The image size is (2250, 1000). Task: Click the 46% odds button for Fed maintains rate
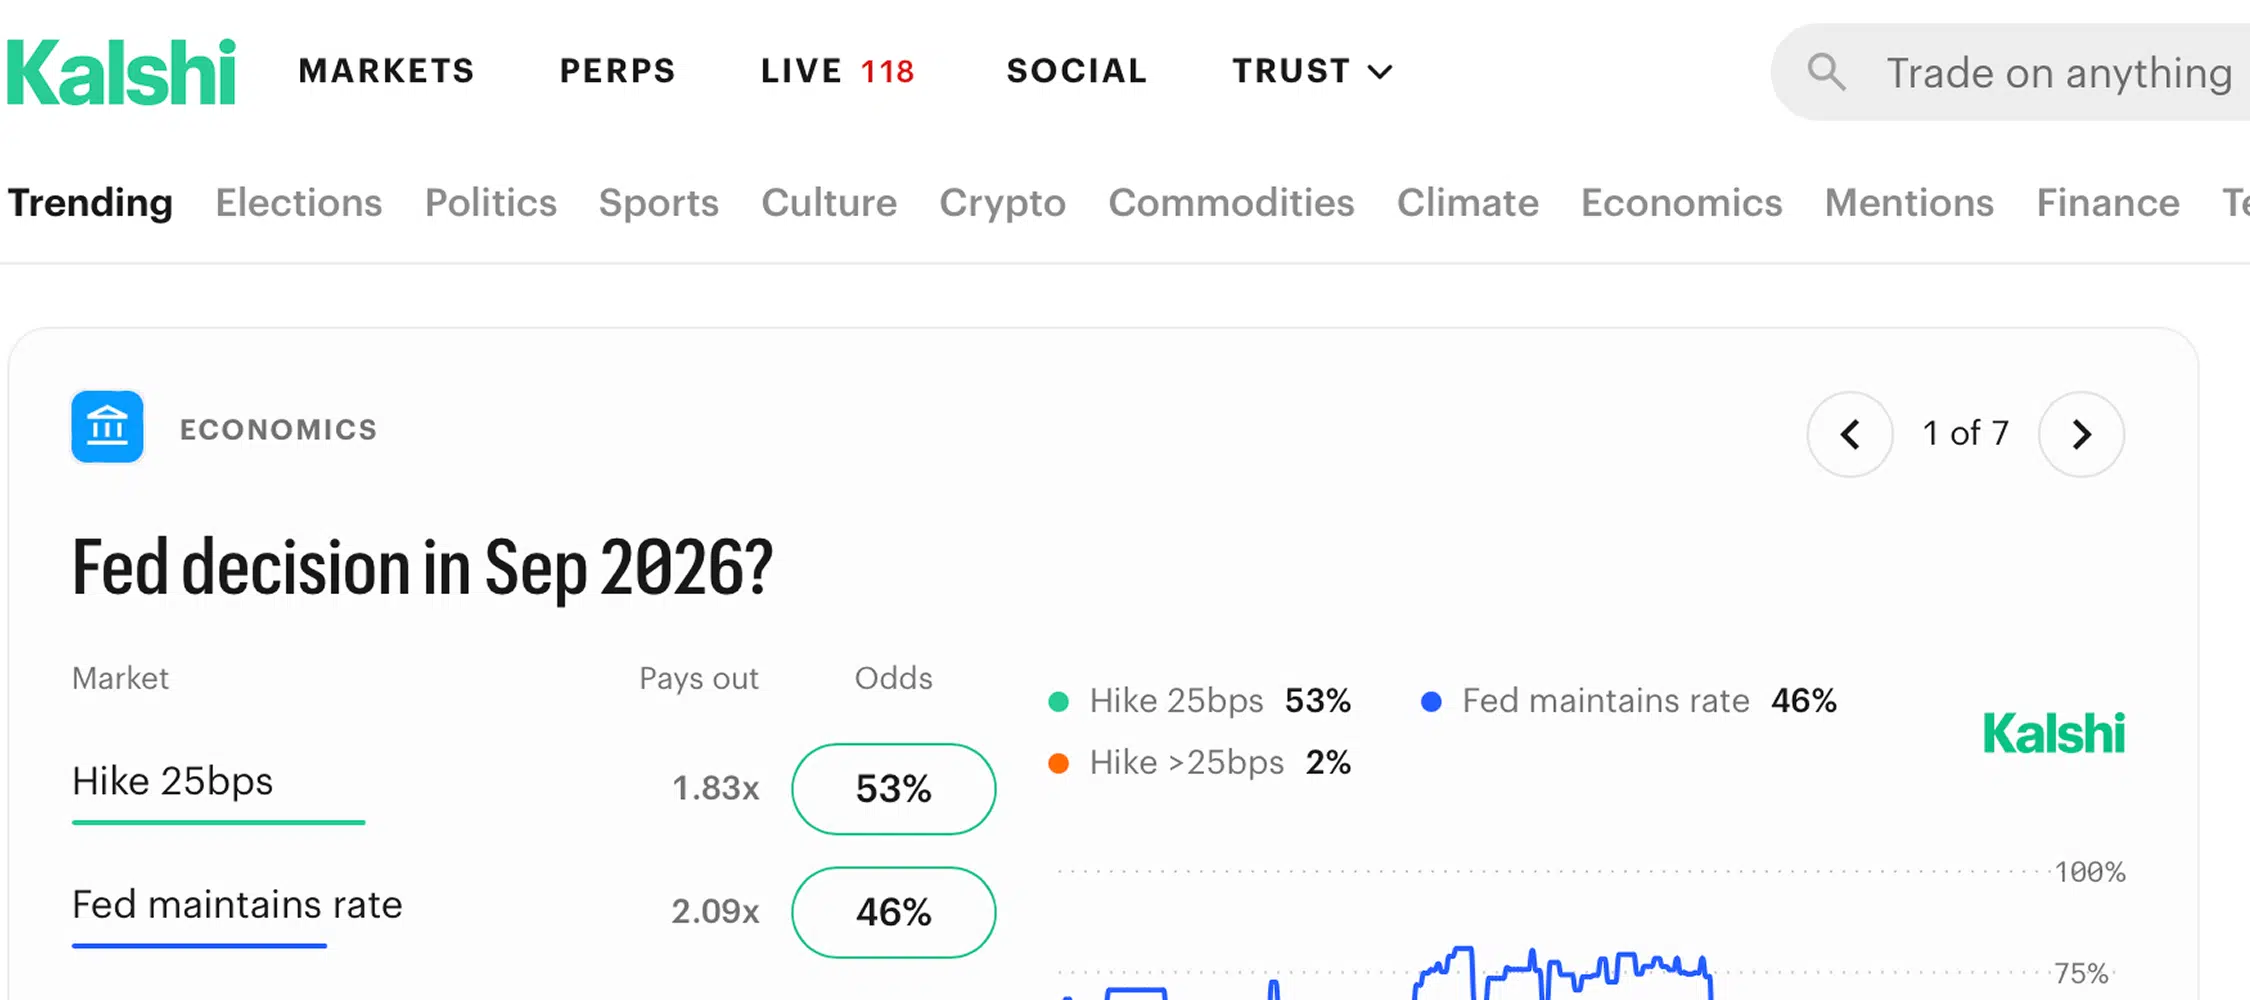click(894, 912)
